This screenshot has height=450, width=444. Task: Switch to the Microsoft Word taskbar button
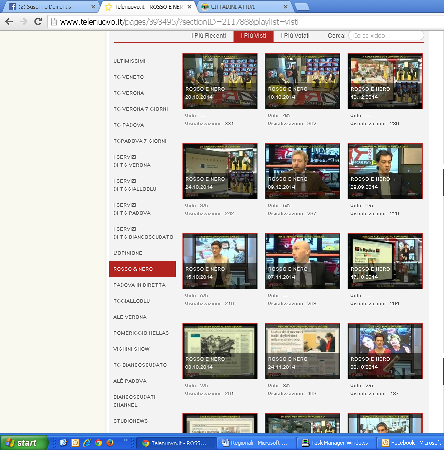[x=257, y=443]
